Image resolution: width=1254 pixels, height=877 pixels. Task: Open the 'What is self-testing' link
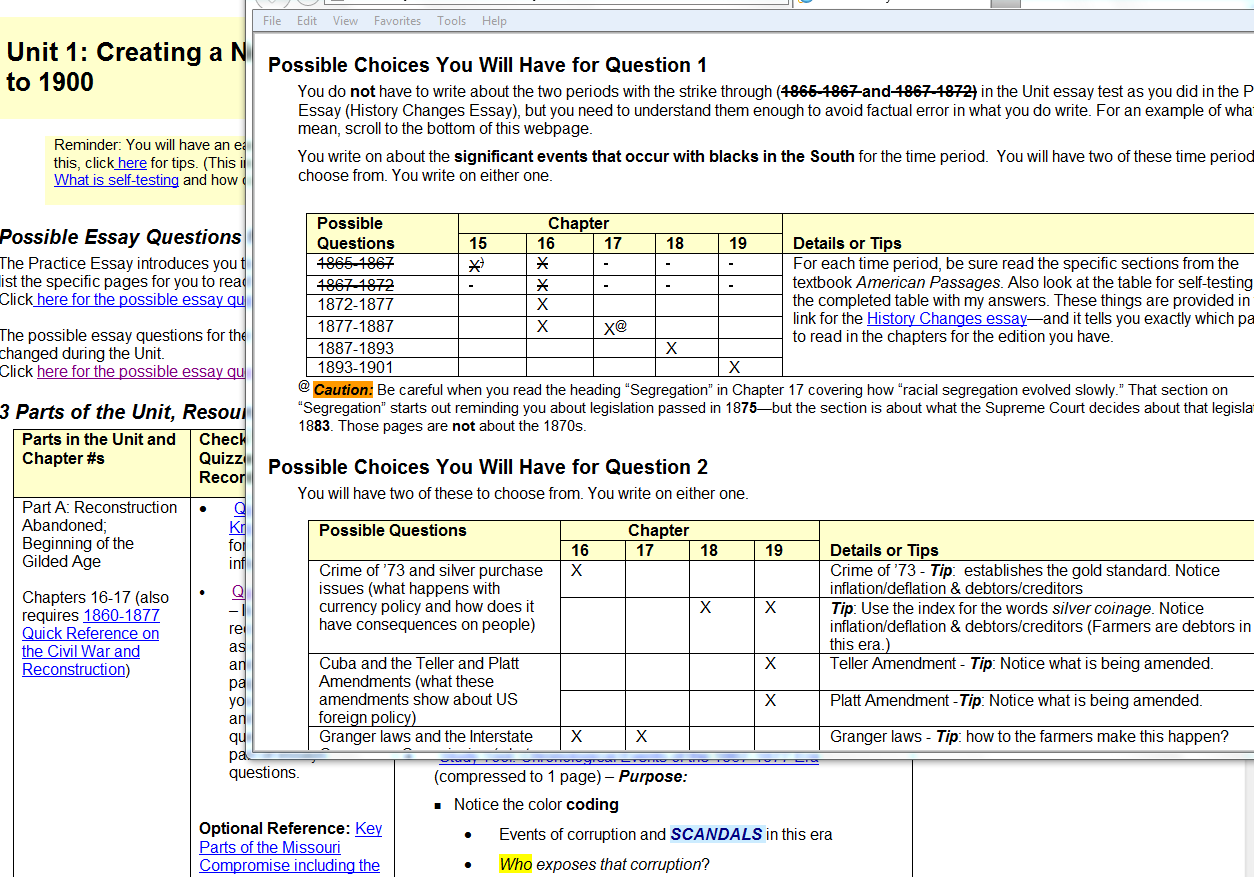click(116, 181)
